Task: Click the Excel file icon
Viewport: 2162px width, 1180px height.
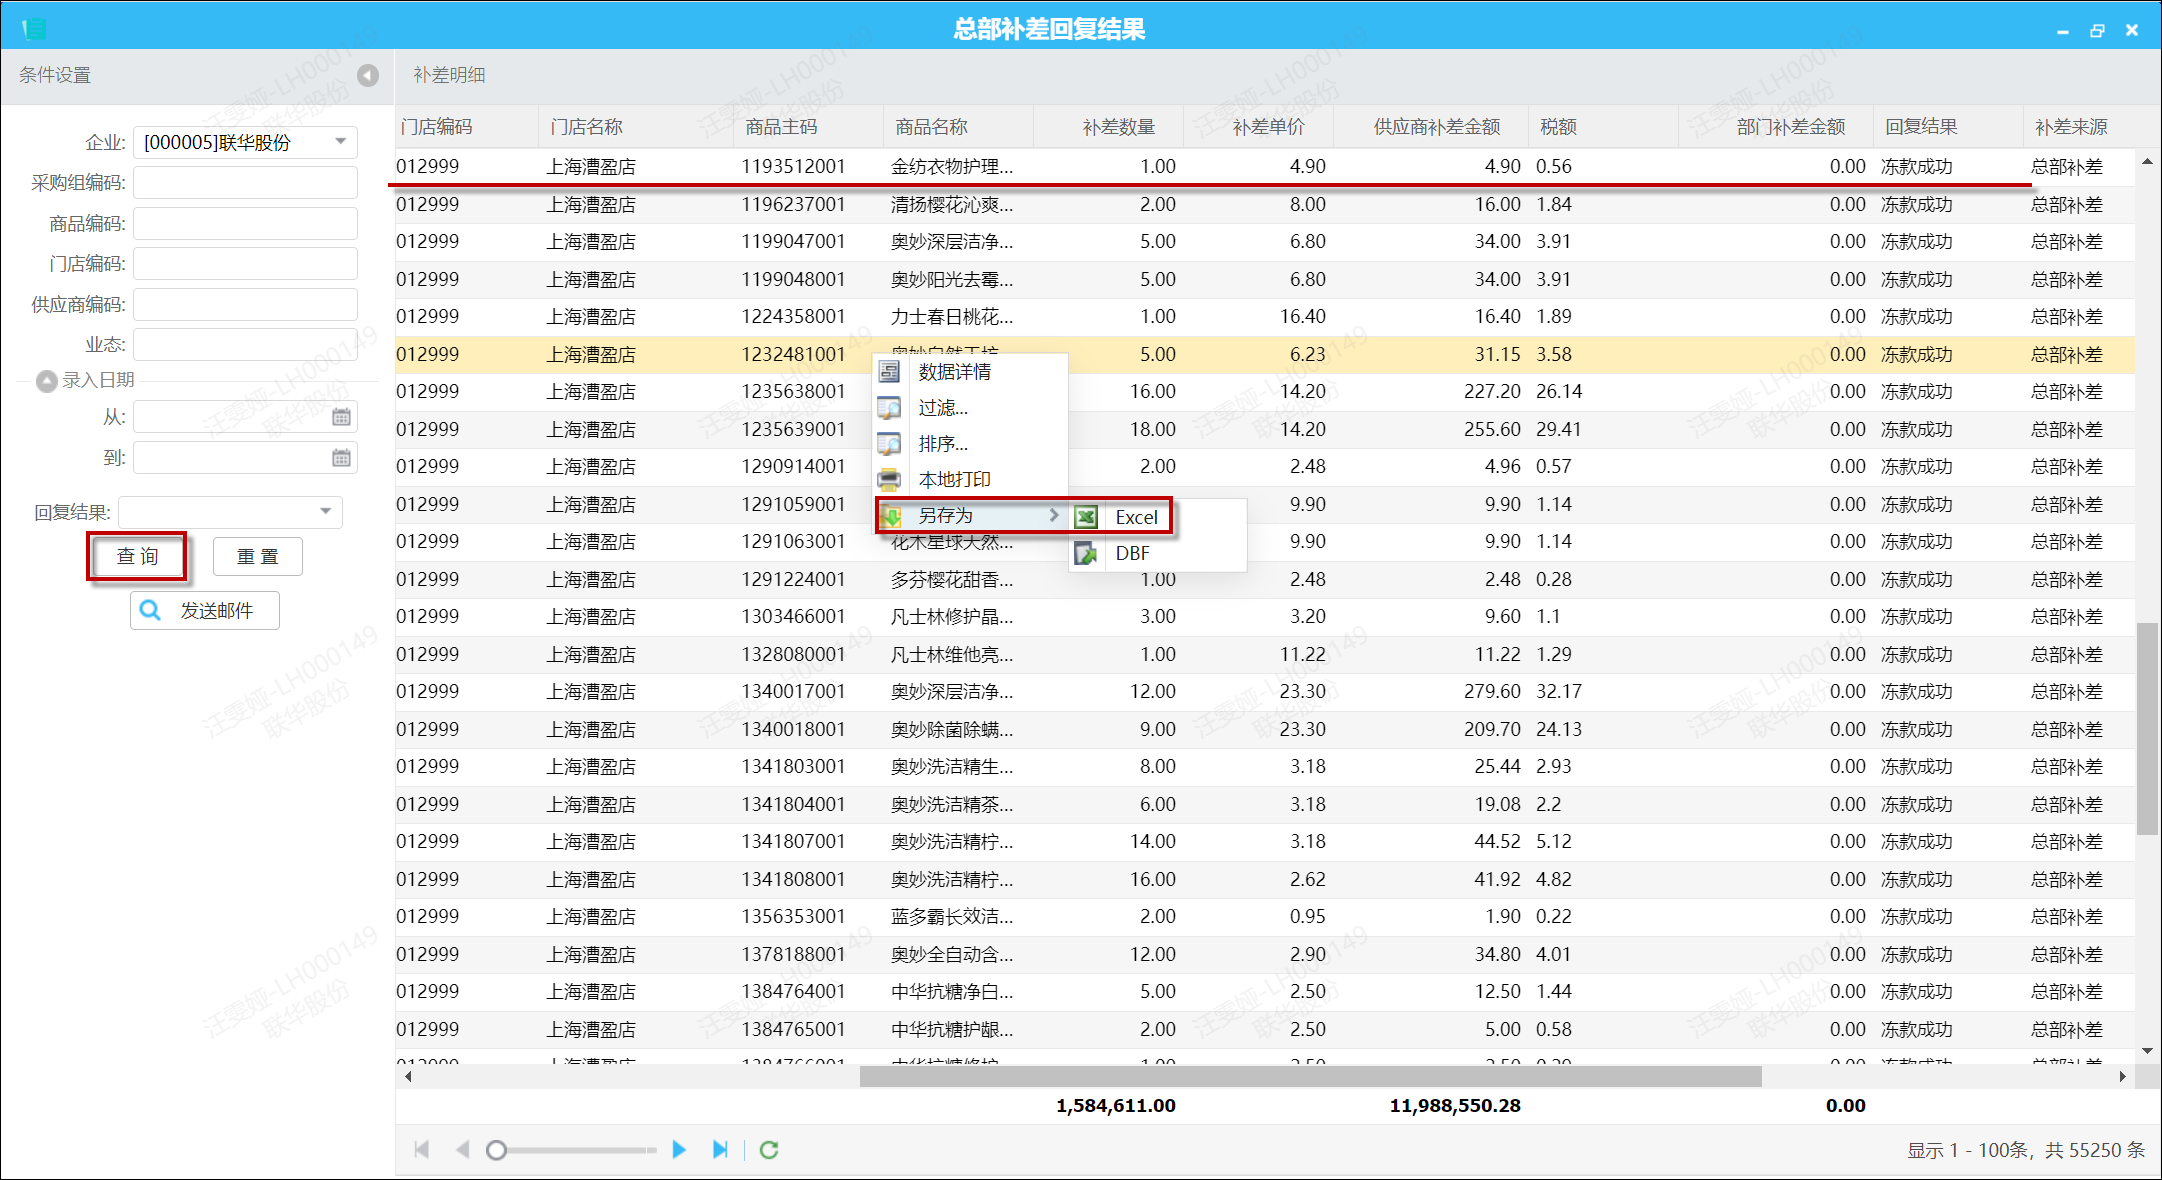Action: [x=1086, y=517]
